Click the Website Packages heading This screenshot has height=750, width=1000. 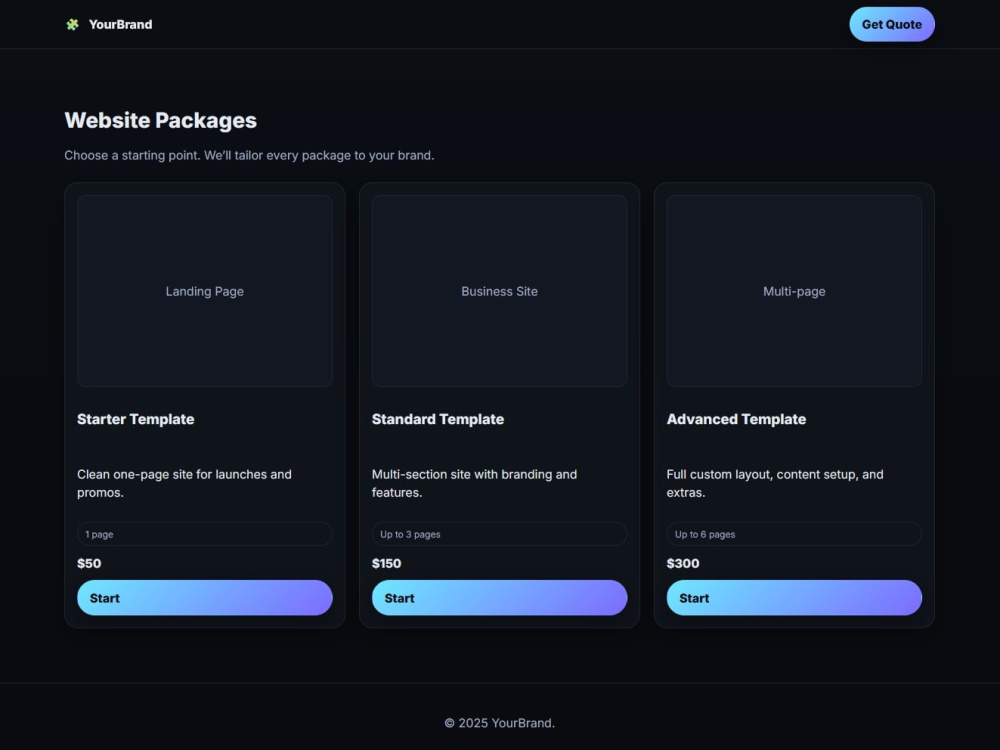pos(161,120)
